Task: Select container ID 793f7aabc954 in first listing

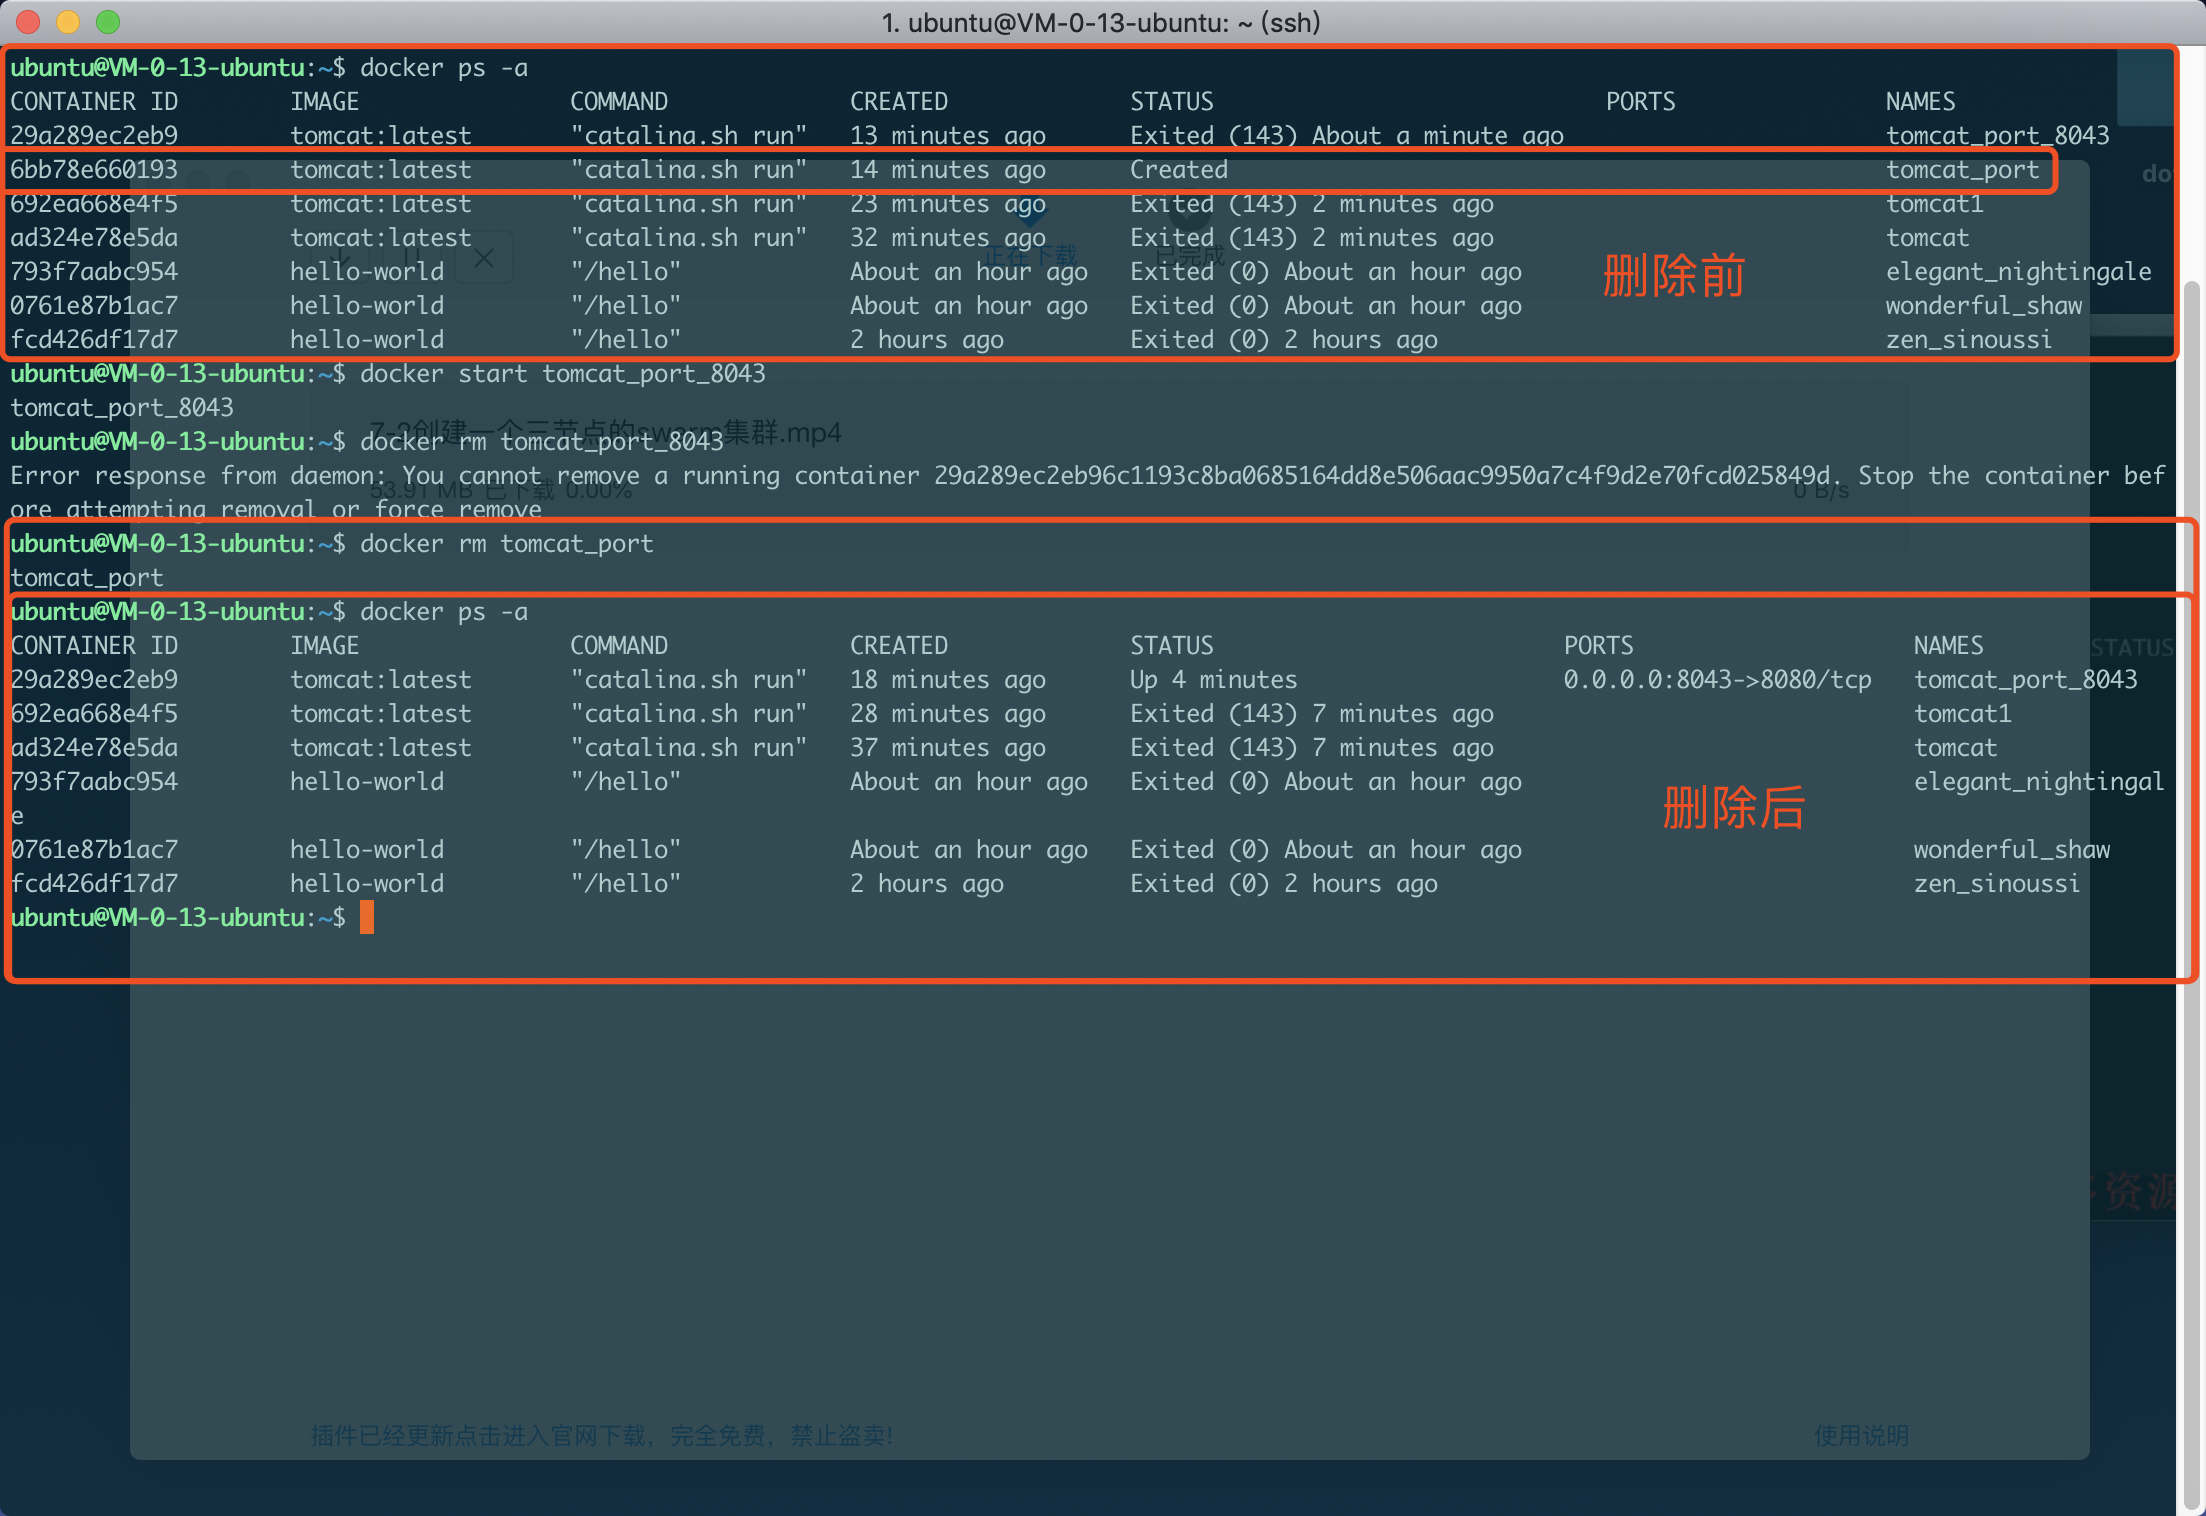Action: (94, 271)
